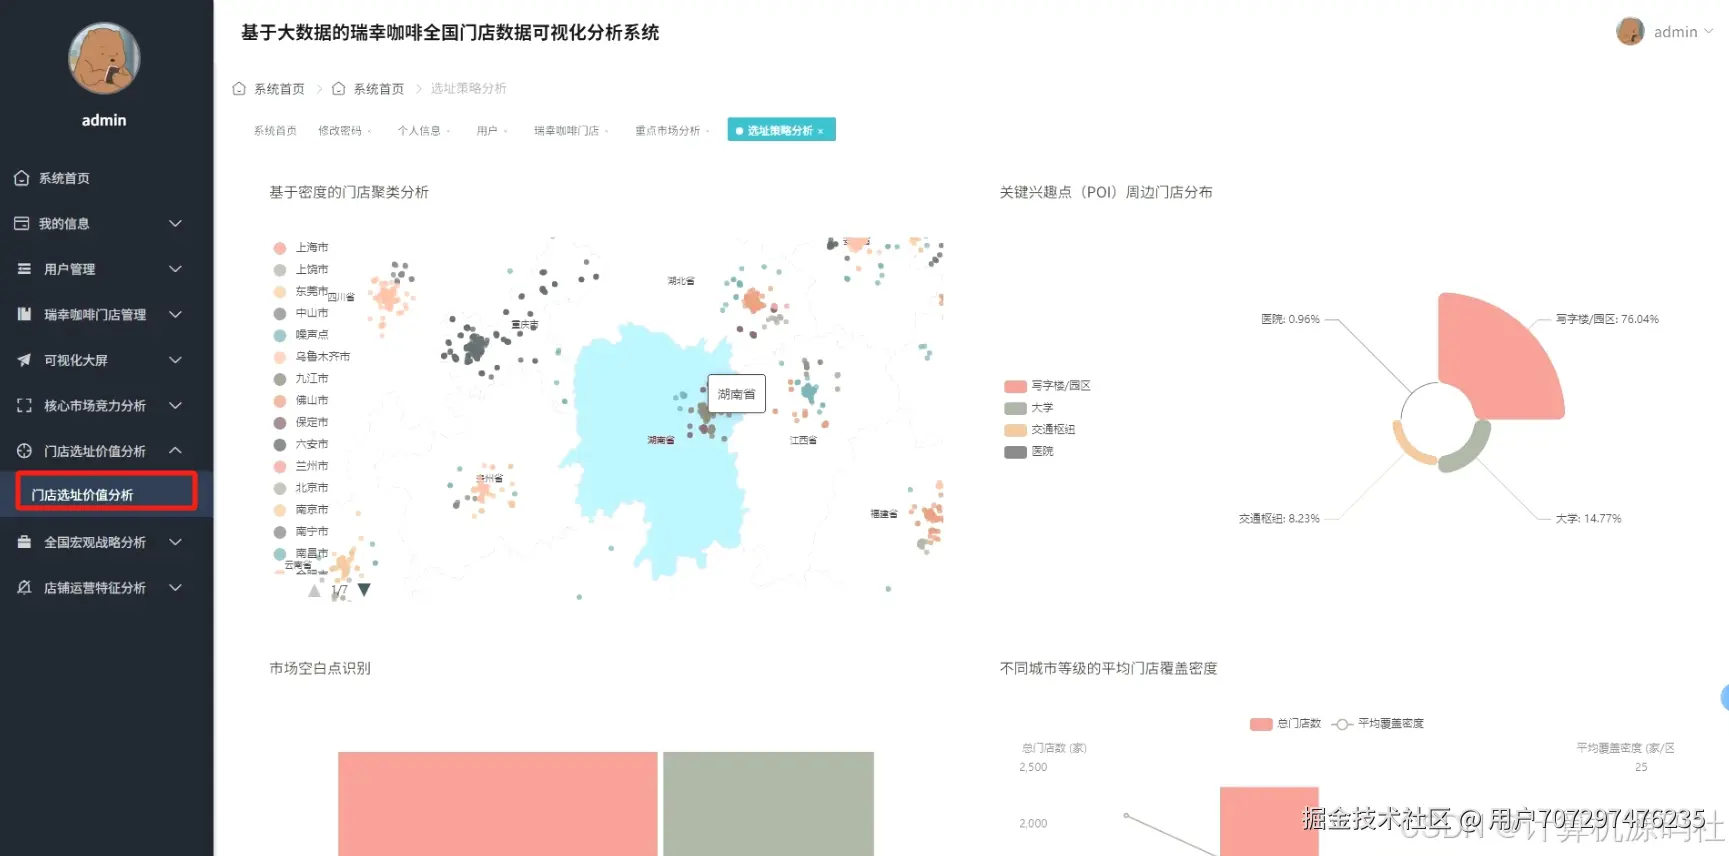Toggle 南京市 series in map legend
This screenshot has width=1729, height=856.
pyautogui.click(x=301, y=510)
